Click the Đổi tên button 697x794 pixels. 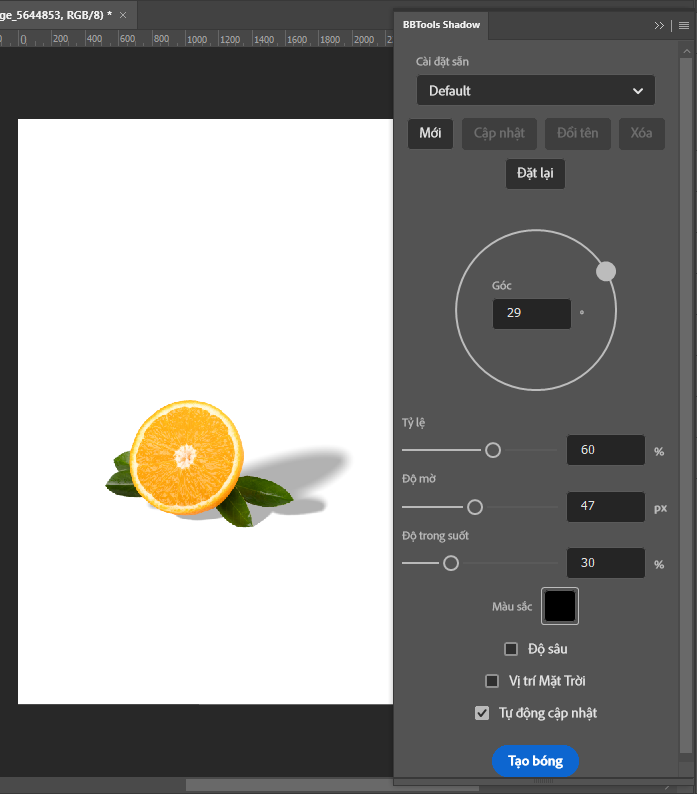(x=578, y=134)
